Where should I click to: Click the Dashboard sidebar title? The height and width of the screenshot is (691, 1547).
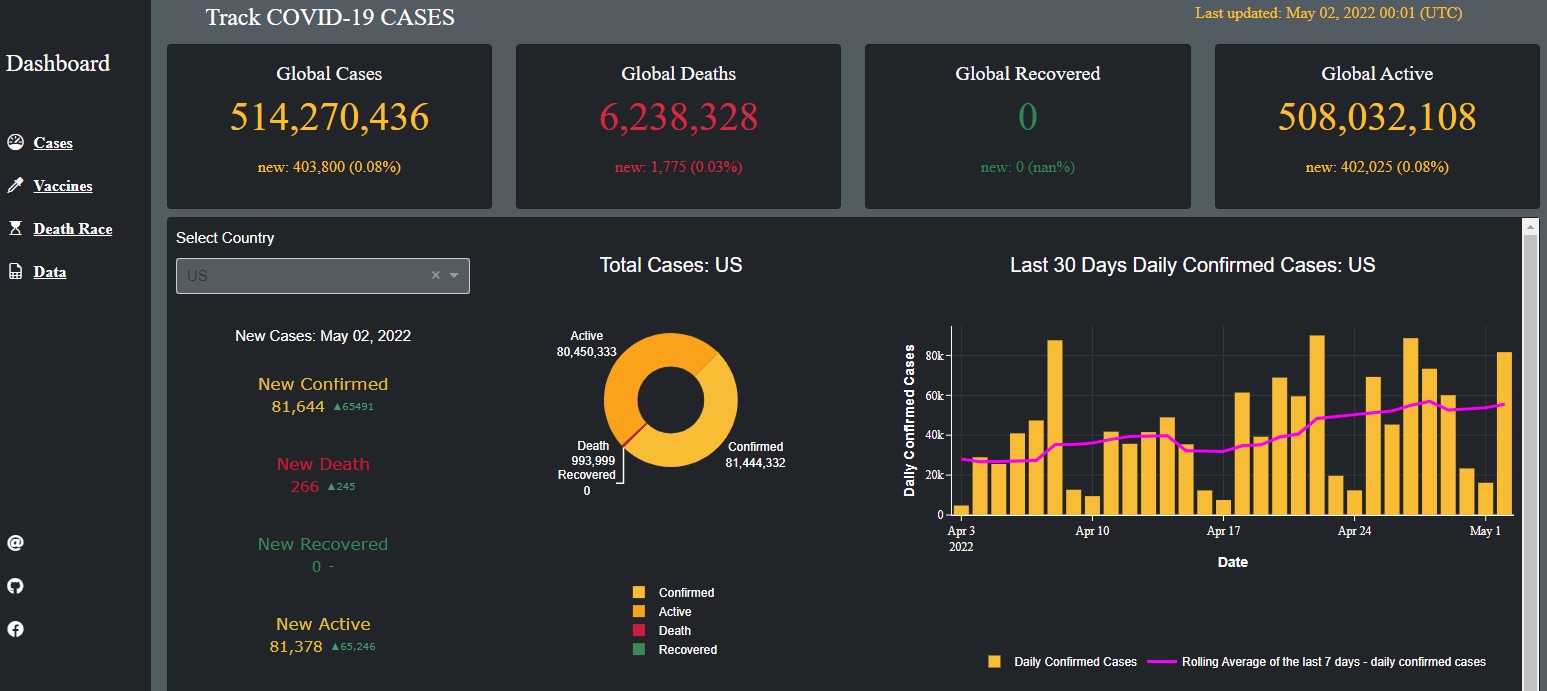(x=58, y=64)
